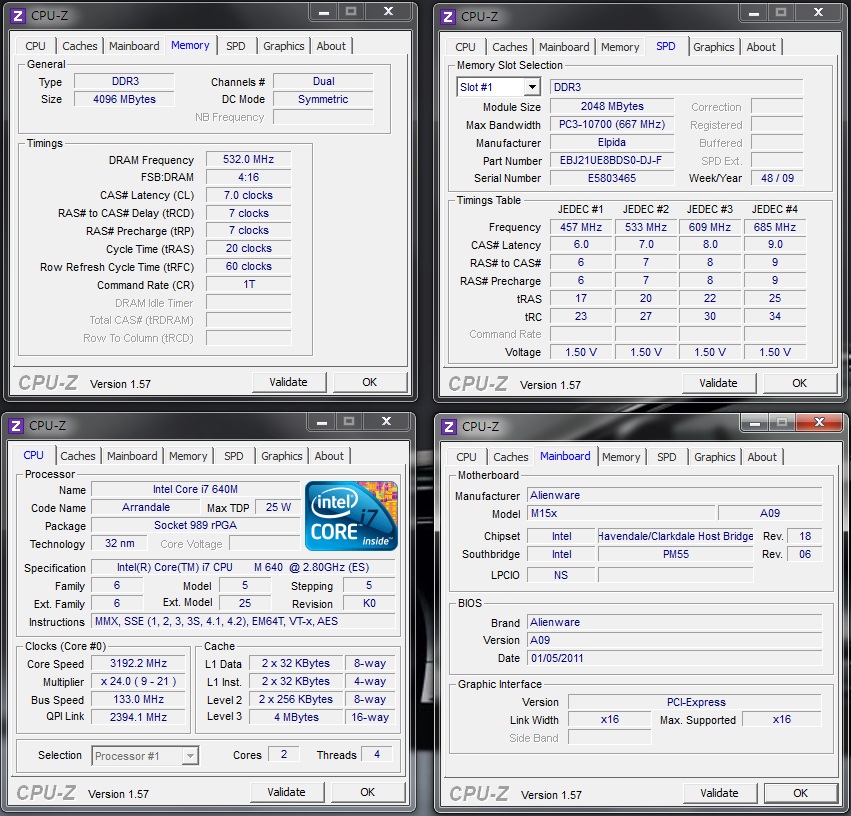
Task: Click the Level 3 cache size 4 MBytes
Action: click(x=296, y=717)
